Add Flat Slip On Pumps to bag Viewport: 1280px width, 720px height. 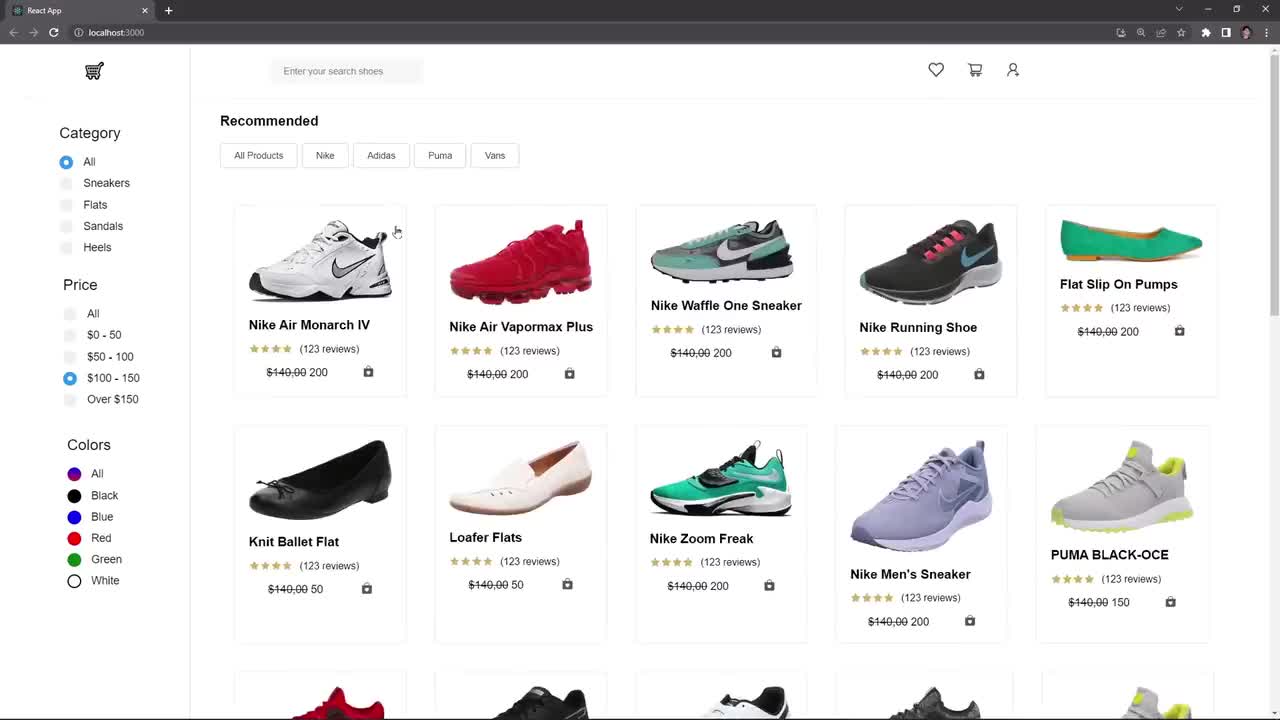point(1179,331)
